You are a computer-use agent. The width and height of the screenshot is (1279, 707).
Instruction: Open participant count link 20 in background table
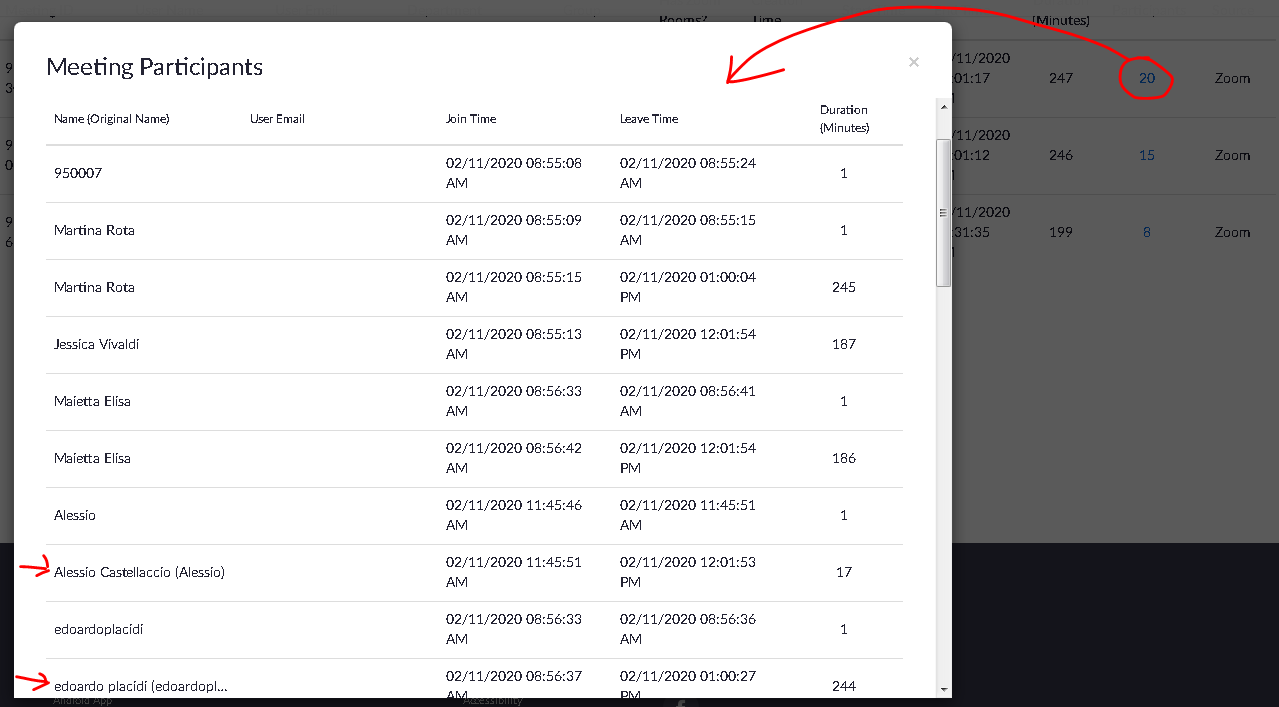1147,78
